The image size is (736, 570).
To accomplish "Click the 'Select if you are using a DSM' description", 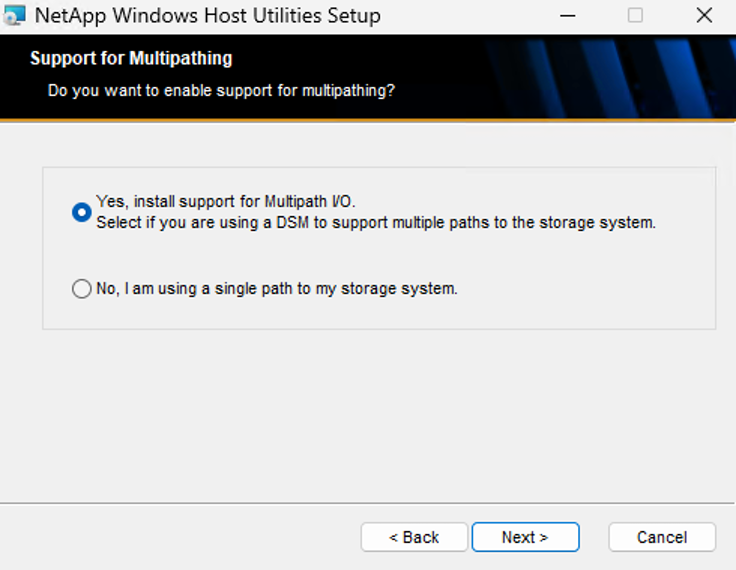I will [376, 223].
